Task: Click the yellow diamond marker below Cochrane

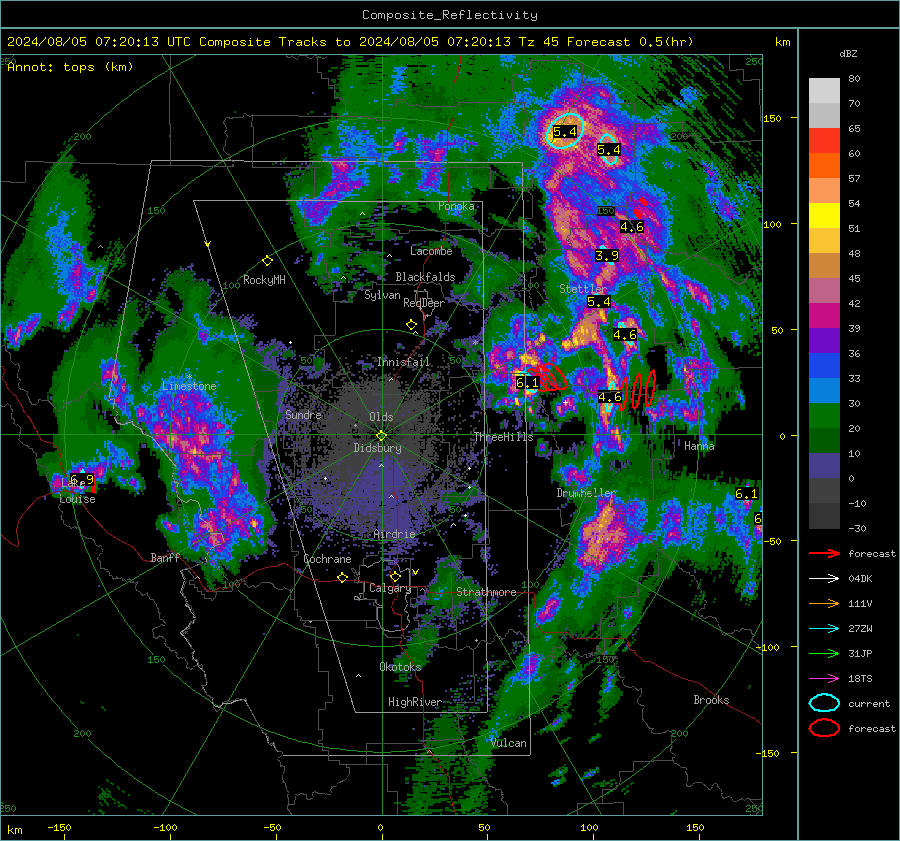Action: pos(342,577)
